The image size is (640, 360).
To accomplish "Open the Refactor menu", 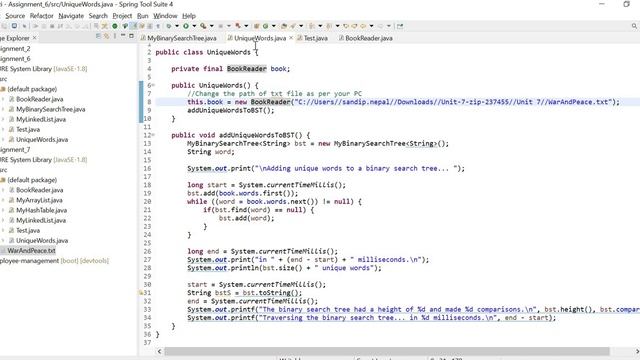I will coord(42,16).
